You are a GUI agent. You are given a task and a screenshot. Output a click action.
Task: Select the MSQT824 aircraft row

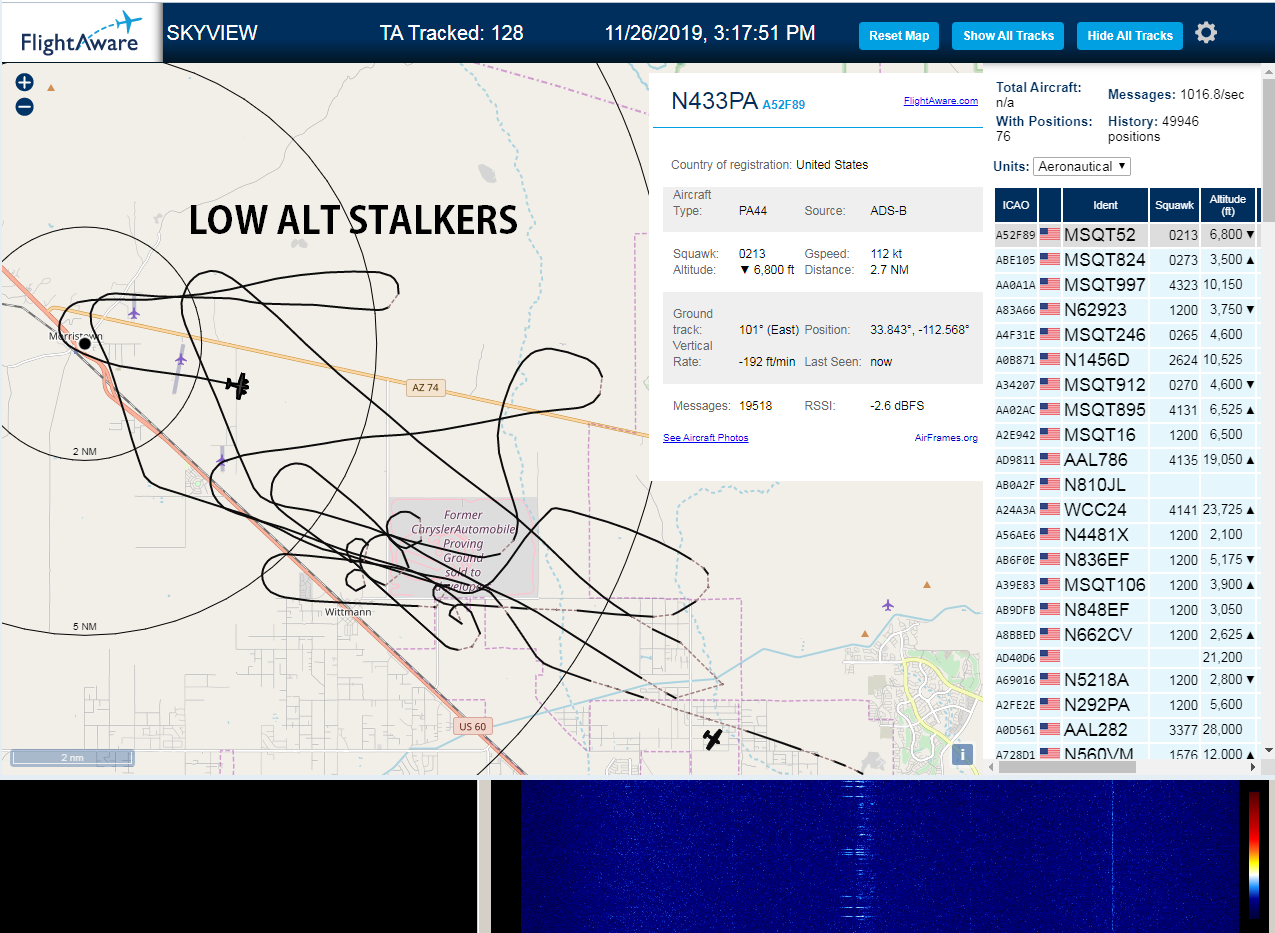[x=1125, y=260]
